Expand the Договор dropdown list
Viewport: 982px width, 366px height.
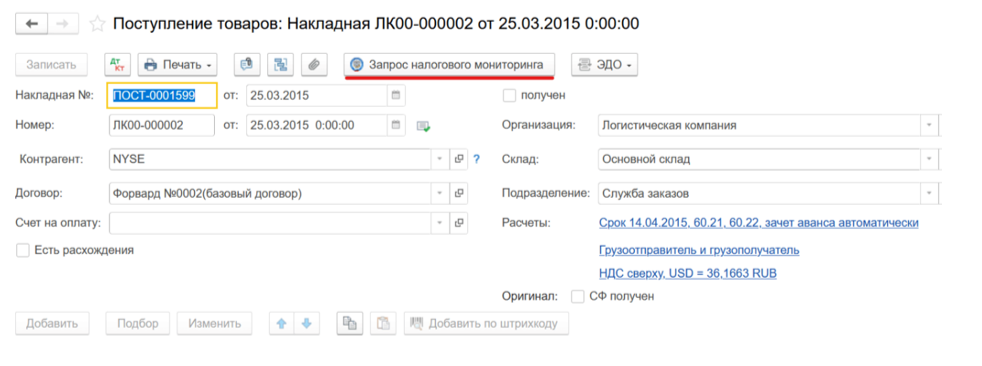point(440,194)
